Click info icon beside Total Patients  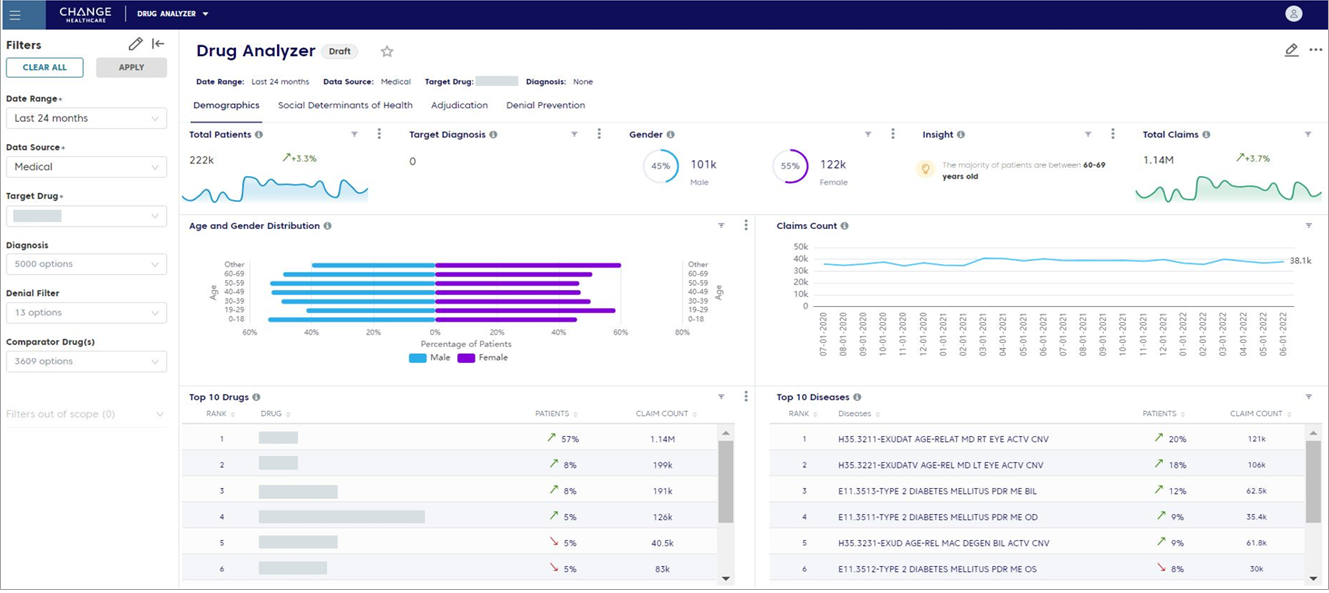coord(259,135)
